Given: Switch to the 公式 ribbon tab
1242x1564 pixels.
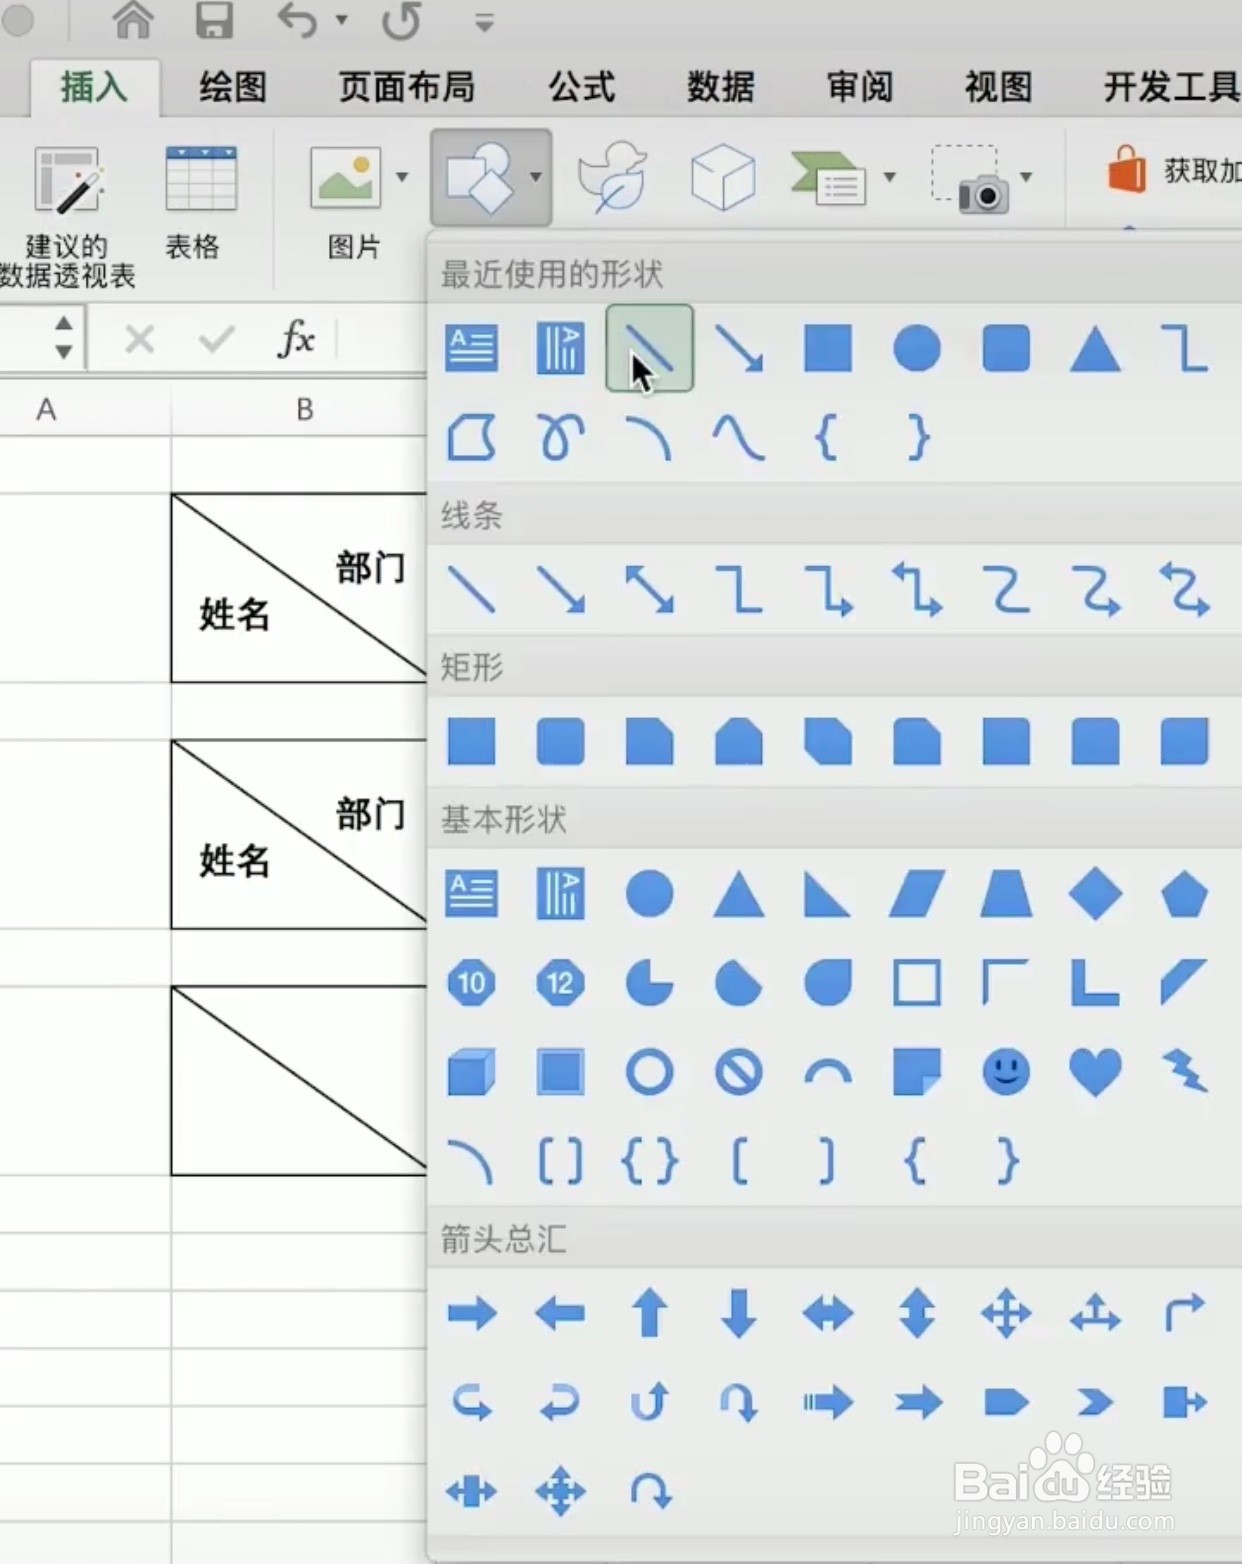Looking at the screenshot, I should [581, 88].
